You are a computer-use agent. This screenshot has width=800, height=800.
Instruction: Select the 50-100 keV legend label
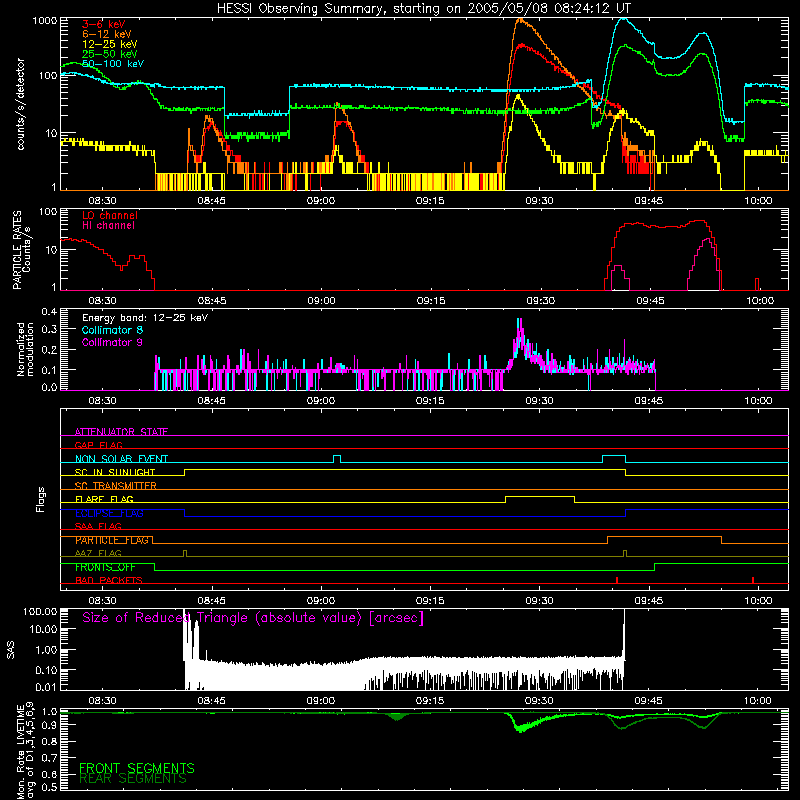(113, 64)
